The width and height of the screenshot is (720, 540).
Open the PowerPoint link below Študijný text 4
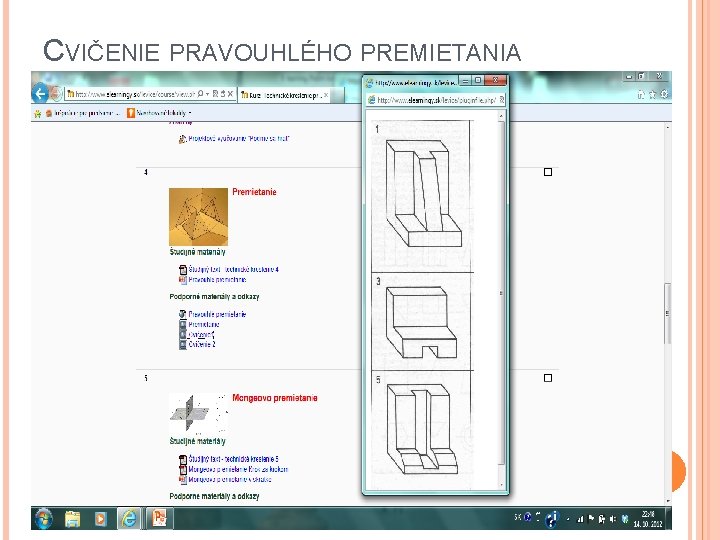(x=217, y=280)
